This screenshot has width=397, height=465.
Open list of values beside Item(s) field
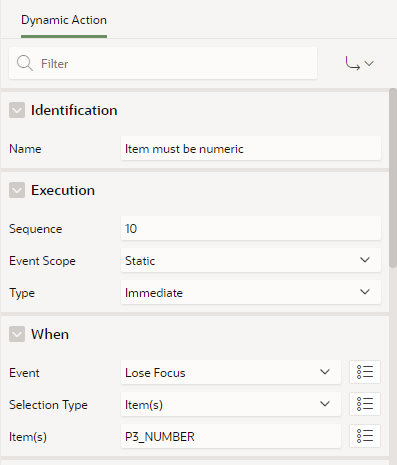click(x=365, y=436)
